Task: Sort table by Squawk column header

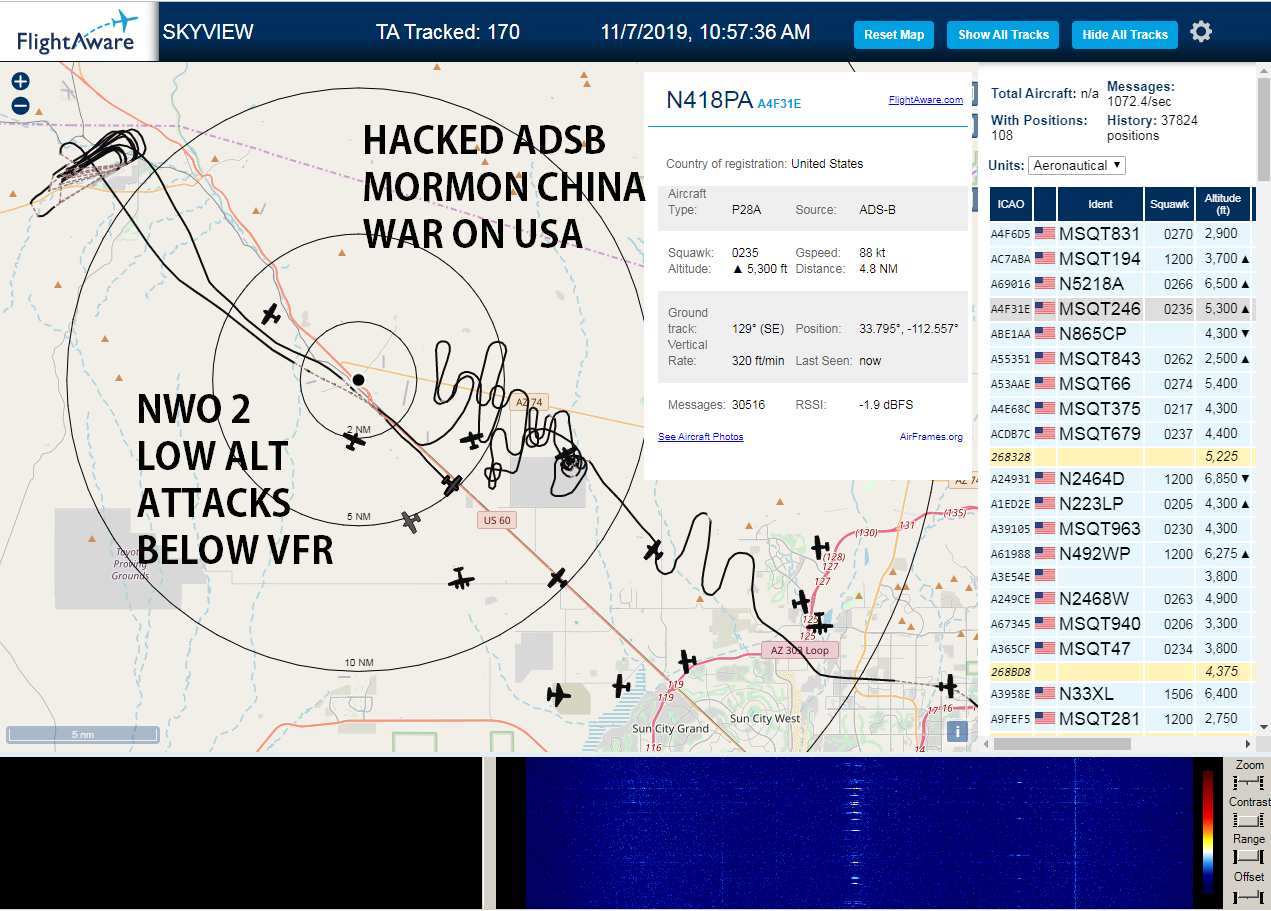Action: (1170, 204)
